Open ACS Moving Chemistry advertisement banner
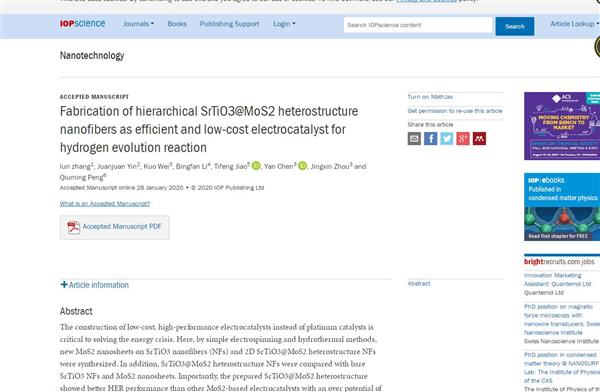The height and width of the screenshot is (392, 600). (x=562, y=126)
